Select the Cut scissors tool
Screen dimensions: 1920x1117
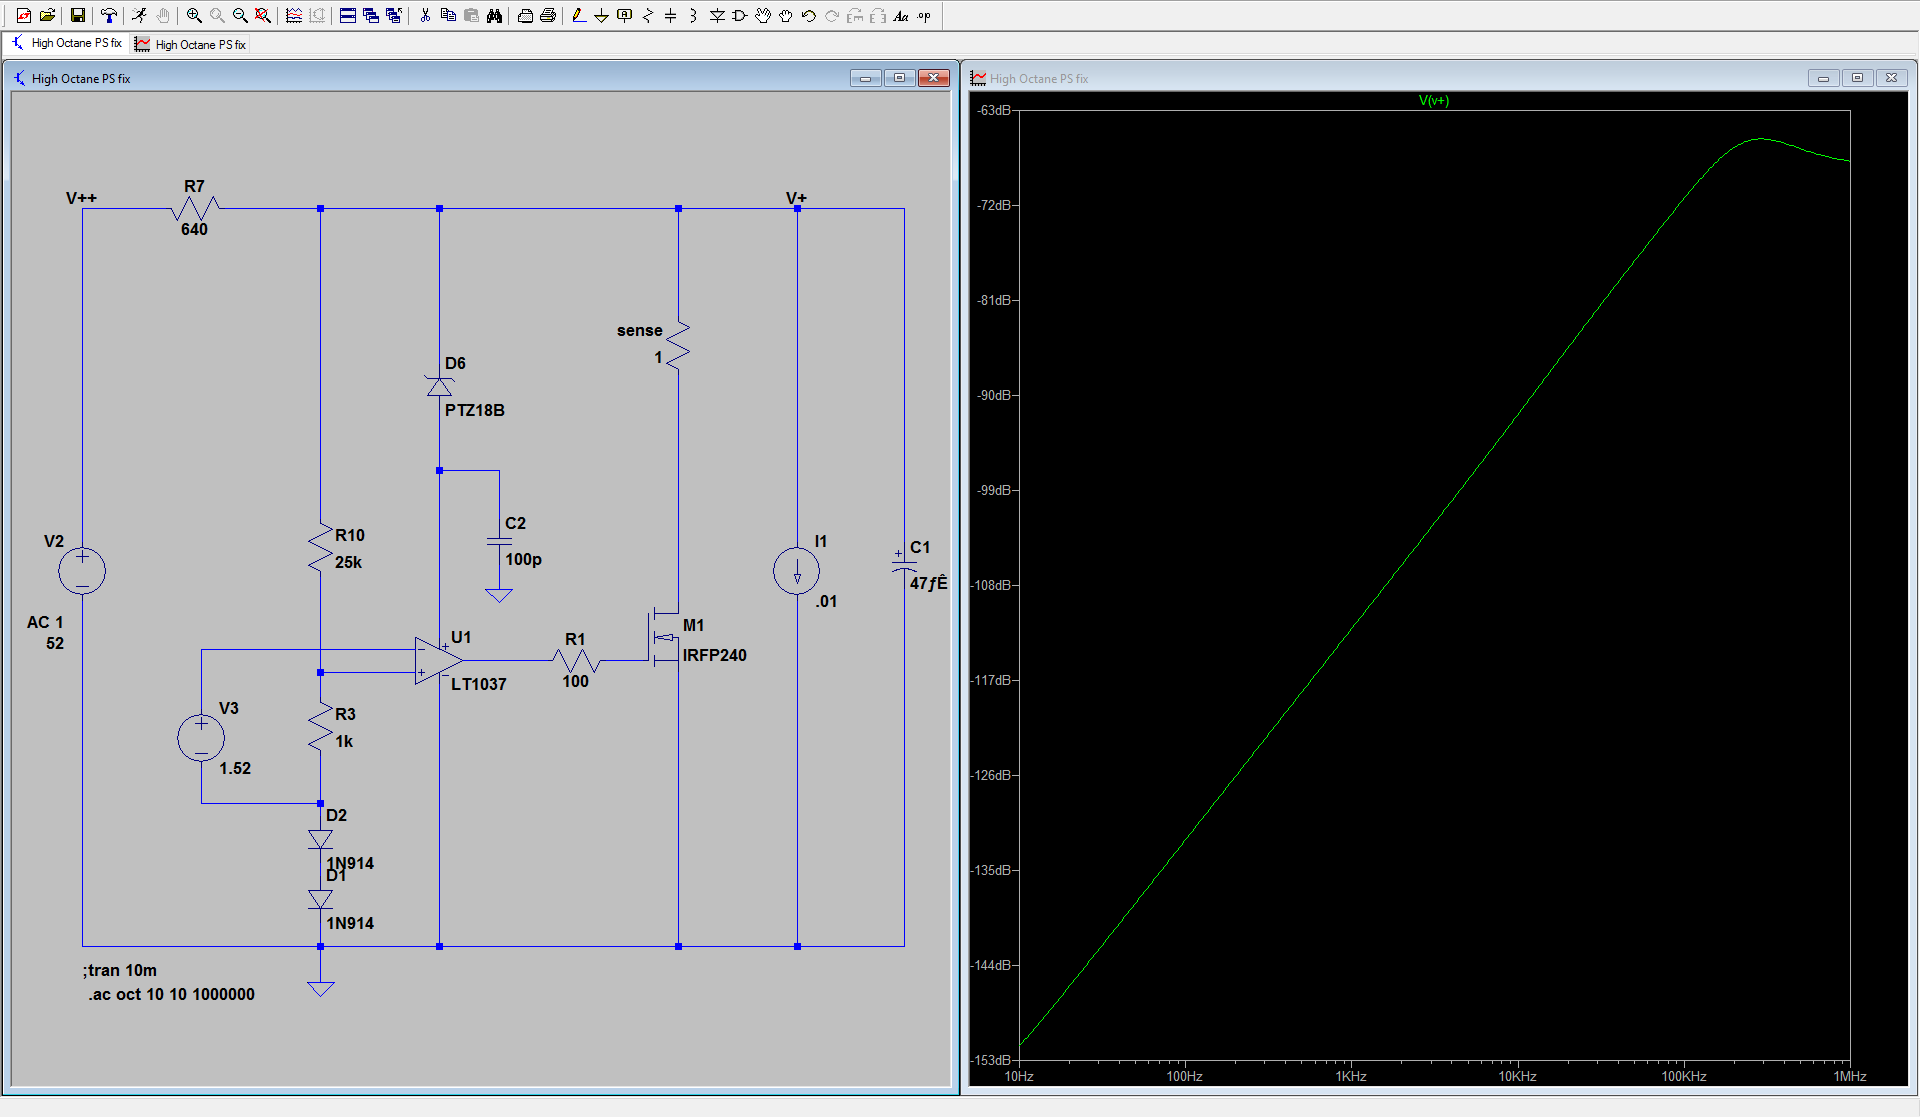pos(425,15)
